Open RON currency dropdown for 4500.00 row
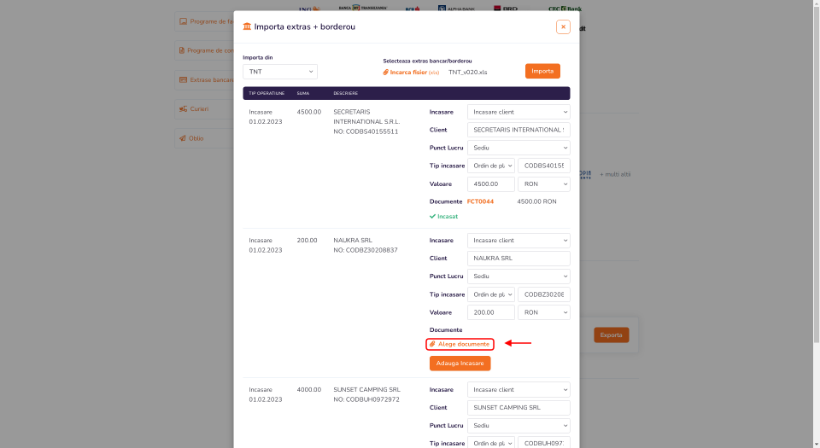Image resolution: width=820 pixels, height=448 pixels. click(544, 184)
